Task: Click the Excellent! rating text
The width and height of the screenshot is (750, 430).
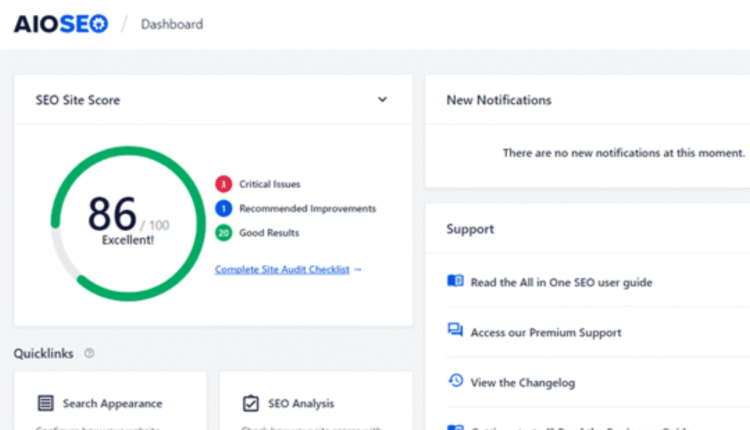Action: coord(128,240)
